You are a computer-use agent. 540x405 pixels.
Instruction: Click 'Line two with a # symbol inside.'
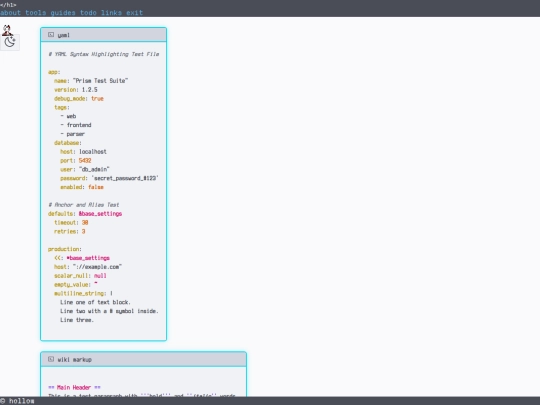click(x=110, y=311)
